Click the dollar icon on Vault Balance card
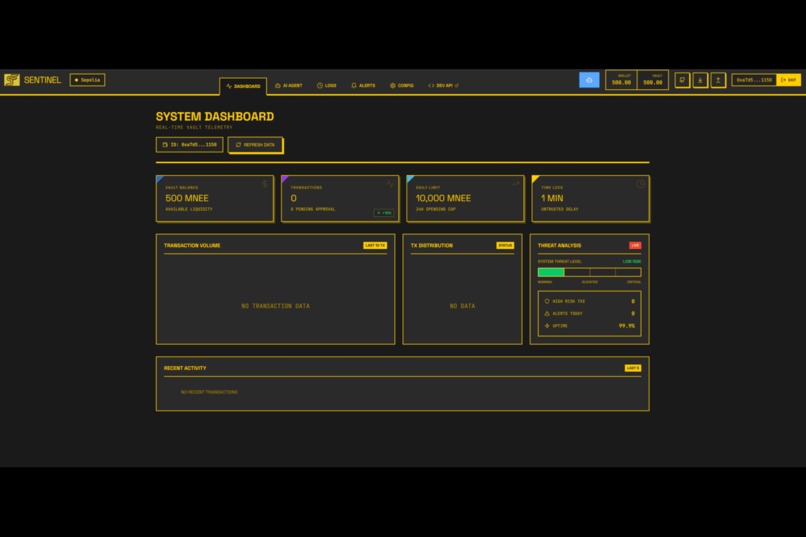The height and width of the screenshot is (537, 806). click(265, 184)
